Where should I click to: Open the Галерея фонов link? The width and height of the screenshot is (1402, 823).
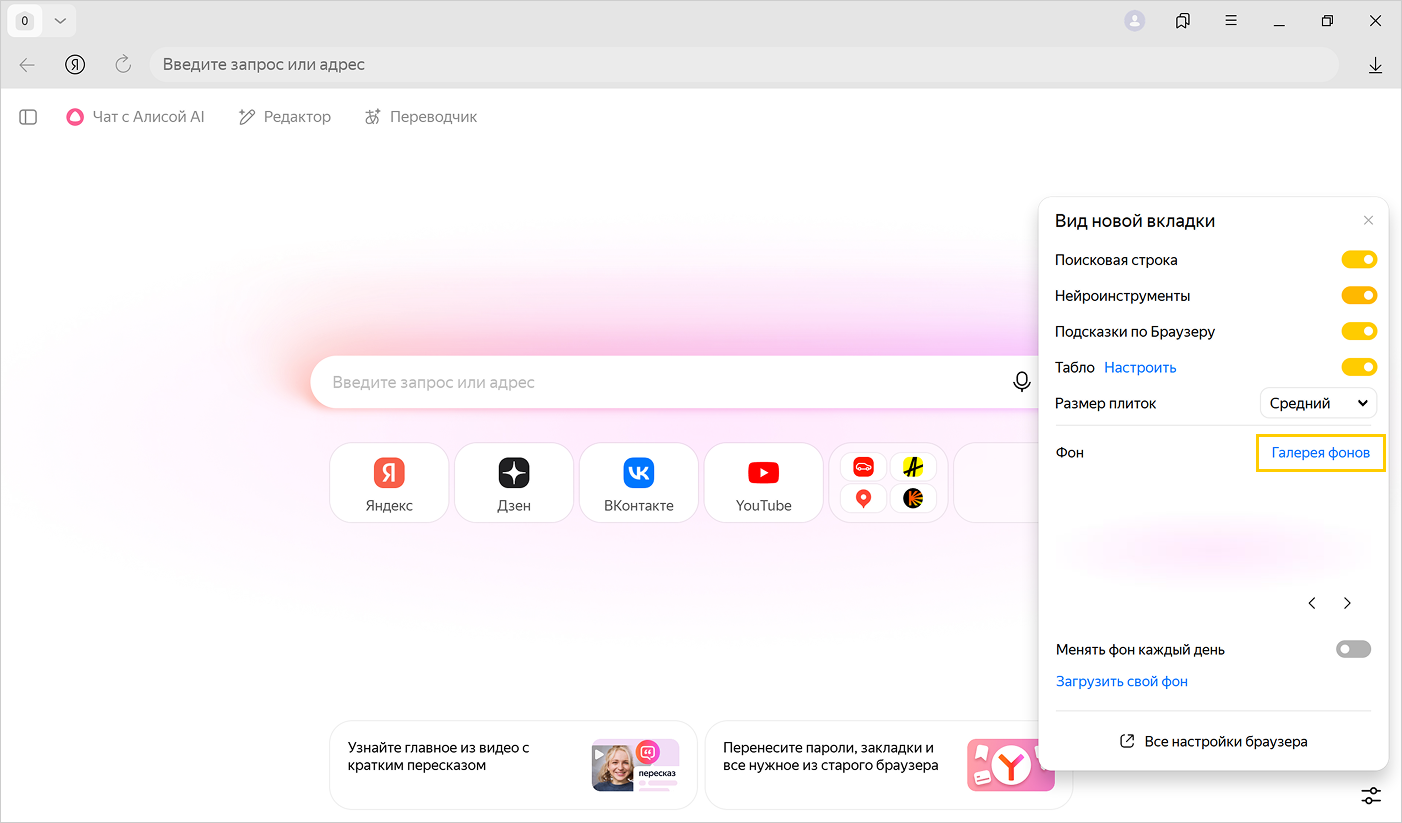point(1320,453)
